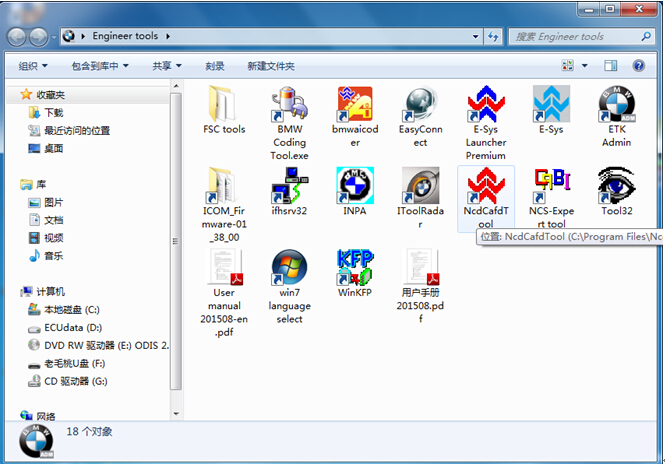Refresh the Engineer tools folder view
Viewport: 665px width, 466px height.
pos(493,36)
